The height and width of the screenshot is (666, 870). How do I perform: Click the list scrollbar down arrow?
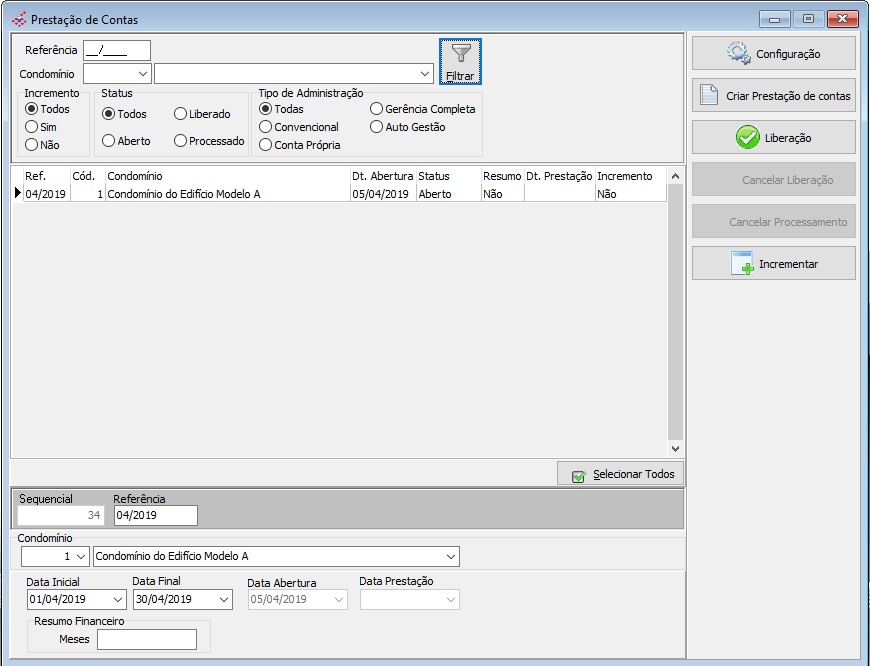click(x=675, y=449)
